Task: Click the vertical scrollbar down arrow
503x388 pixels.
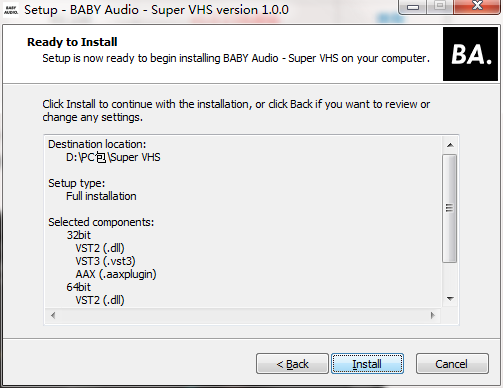Action: click(x=450, y=298)
